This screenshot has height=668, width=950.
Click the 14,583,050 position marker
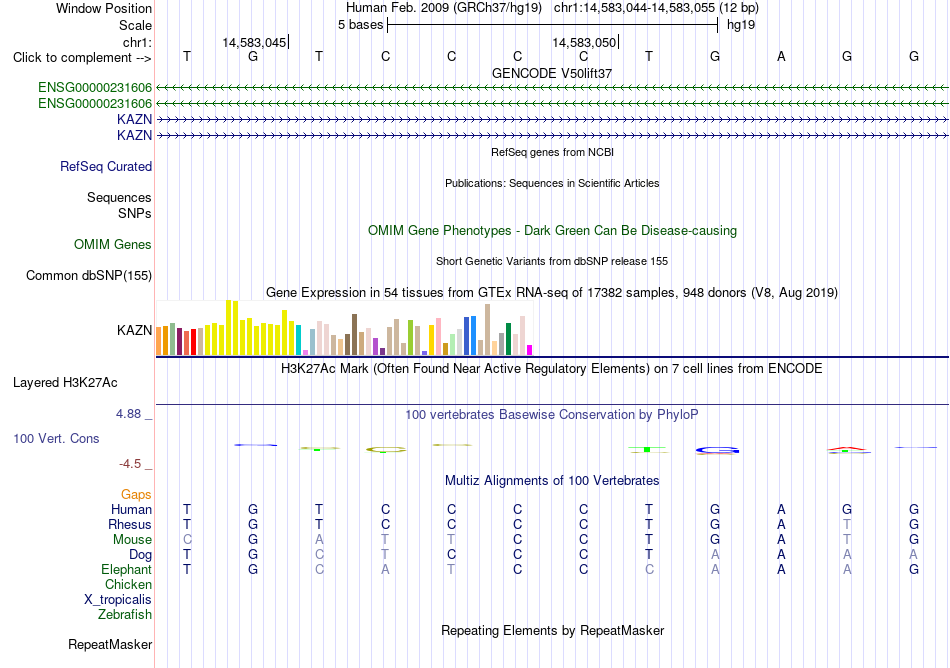click(585, 42)
